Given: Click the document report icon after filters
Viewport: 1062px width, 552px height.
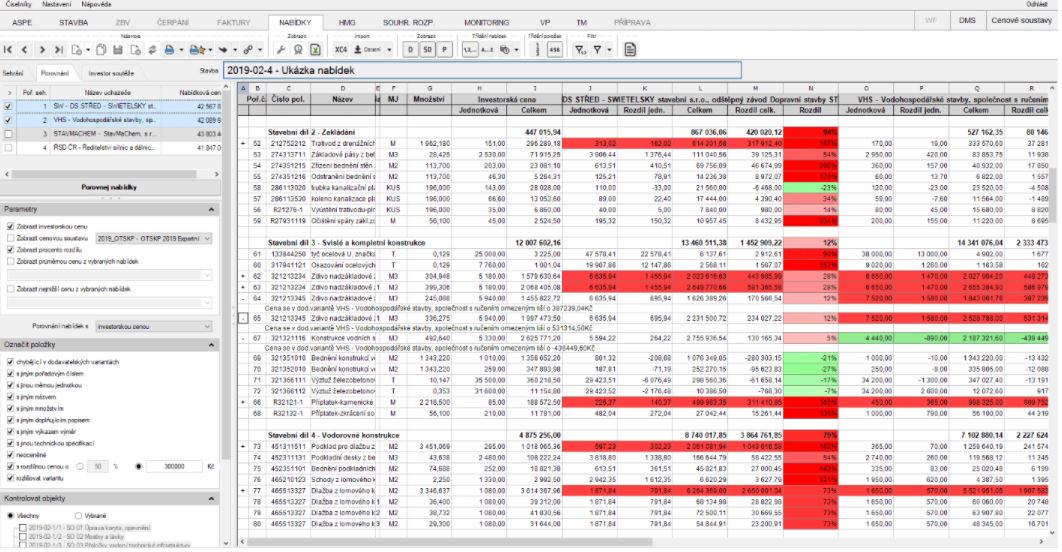Looking at the screenshot, I should pos(631,49).
